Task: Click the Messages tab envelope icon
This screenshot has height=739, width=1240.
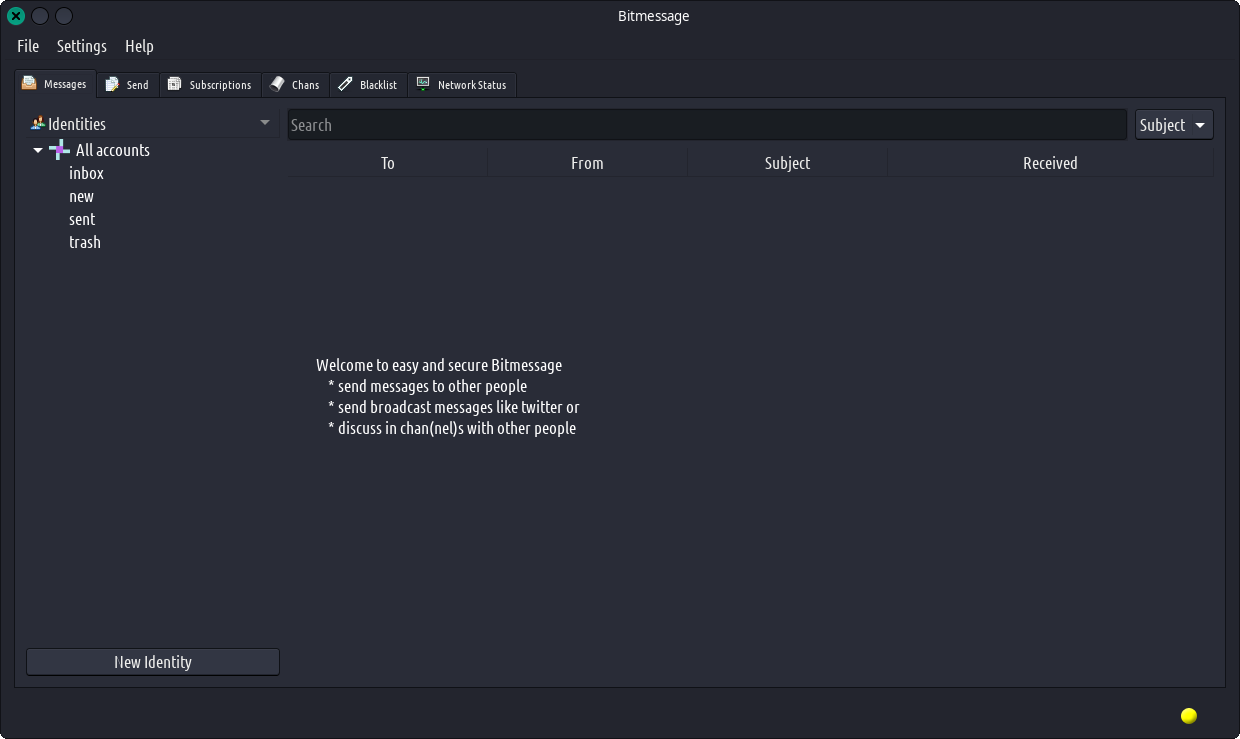Action: (x=30, y=84)
